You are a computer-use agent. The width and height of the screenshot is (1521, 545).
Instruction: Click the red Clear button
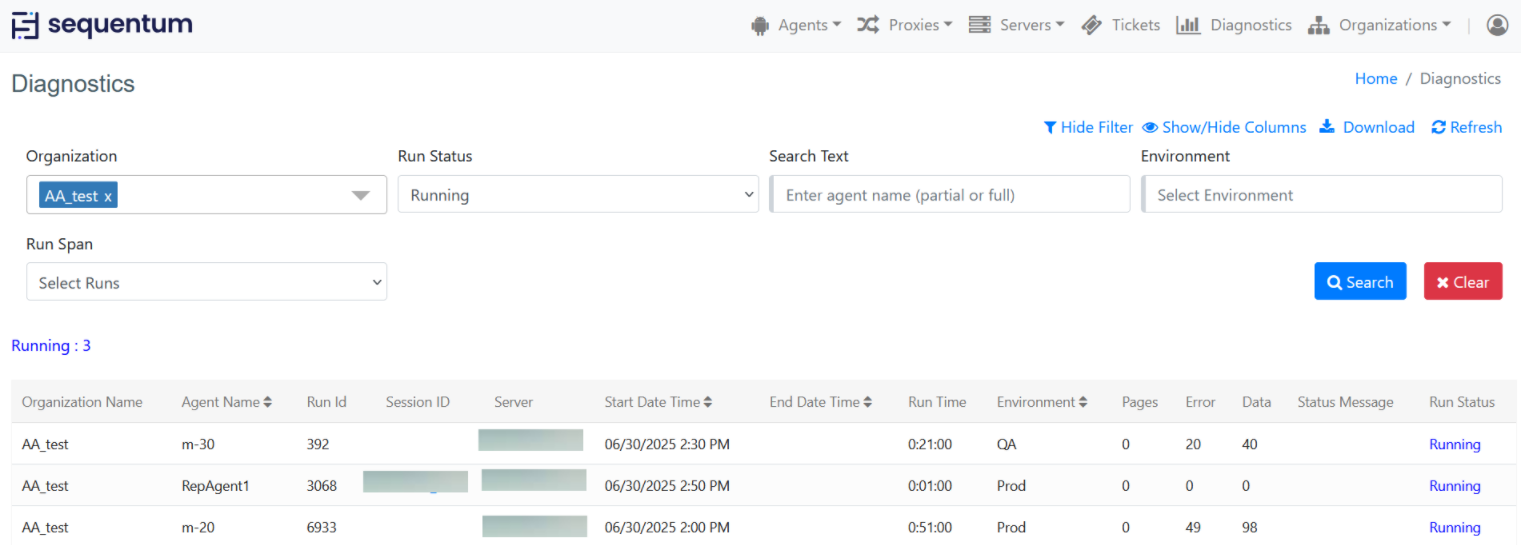click(x=1462, y=282)
